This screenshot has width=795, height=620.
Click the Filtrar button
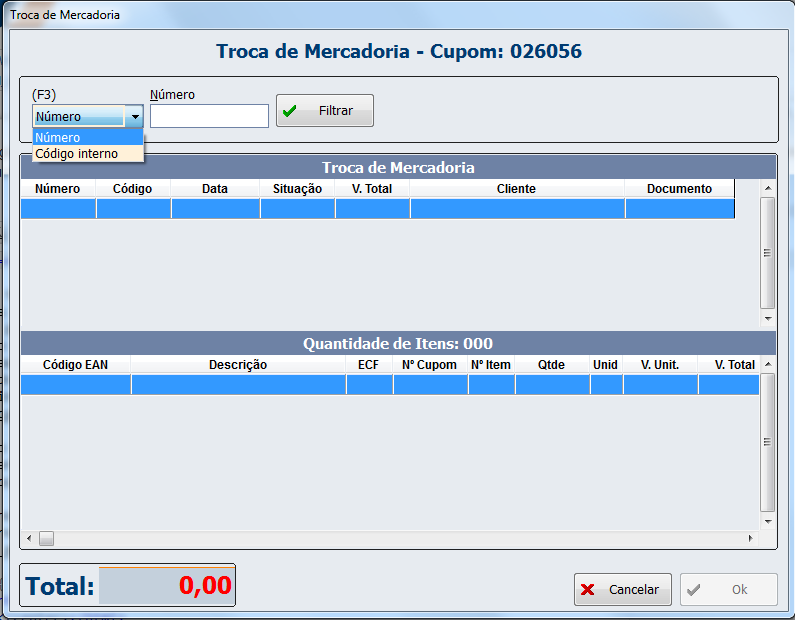pyautogui.click(x=325, y=111)
